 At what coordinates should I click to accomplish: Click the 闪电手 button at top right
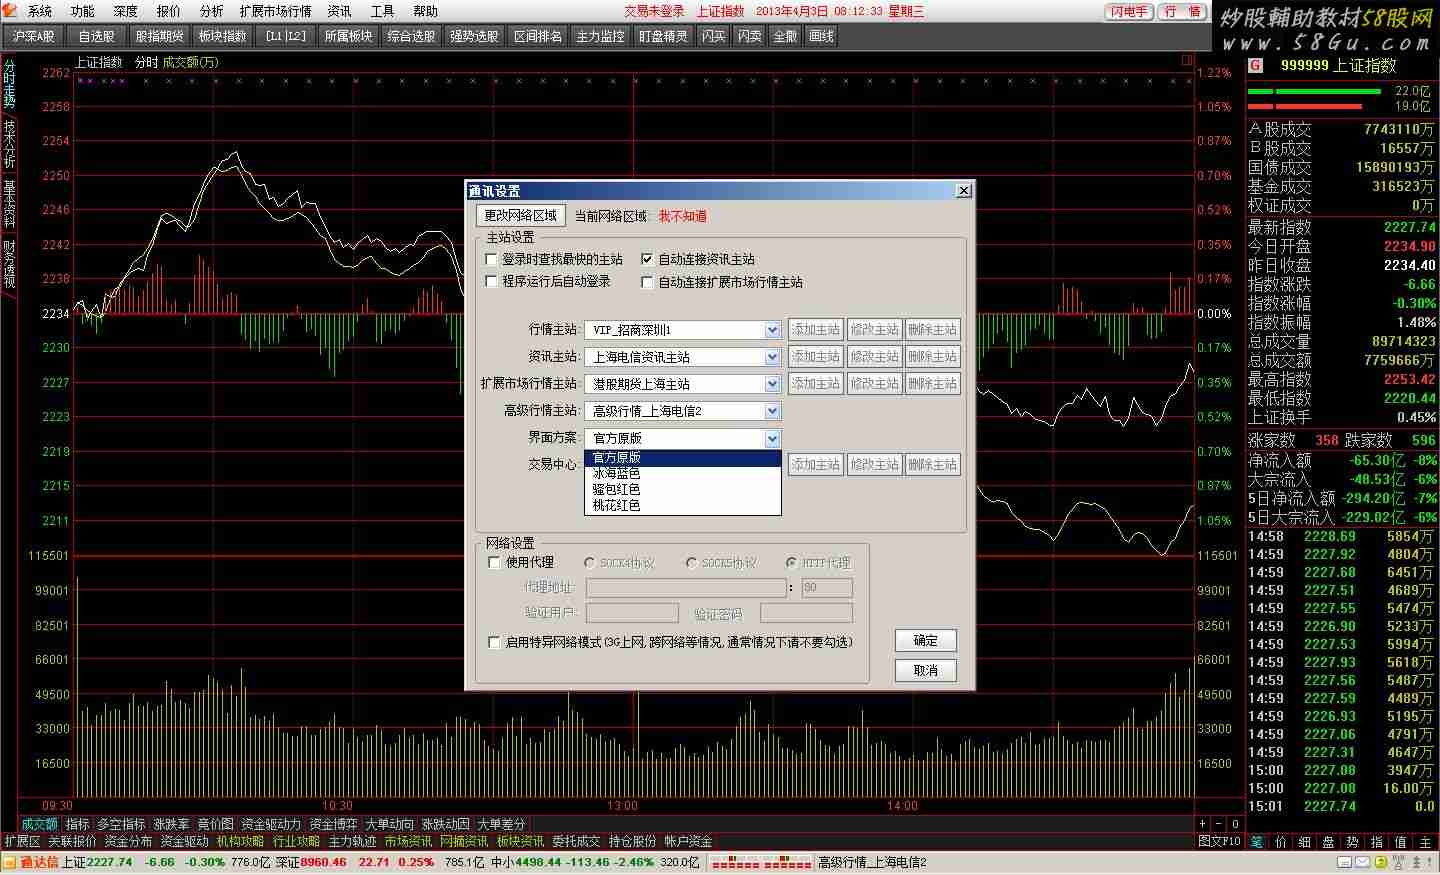click(1129, 12)
